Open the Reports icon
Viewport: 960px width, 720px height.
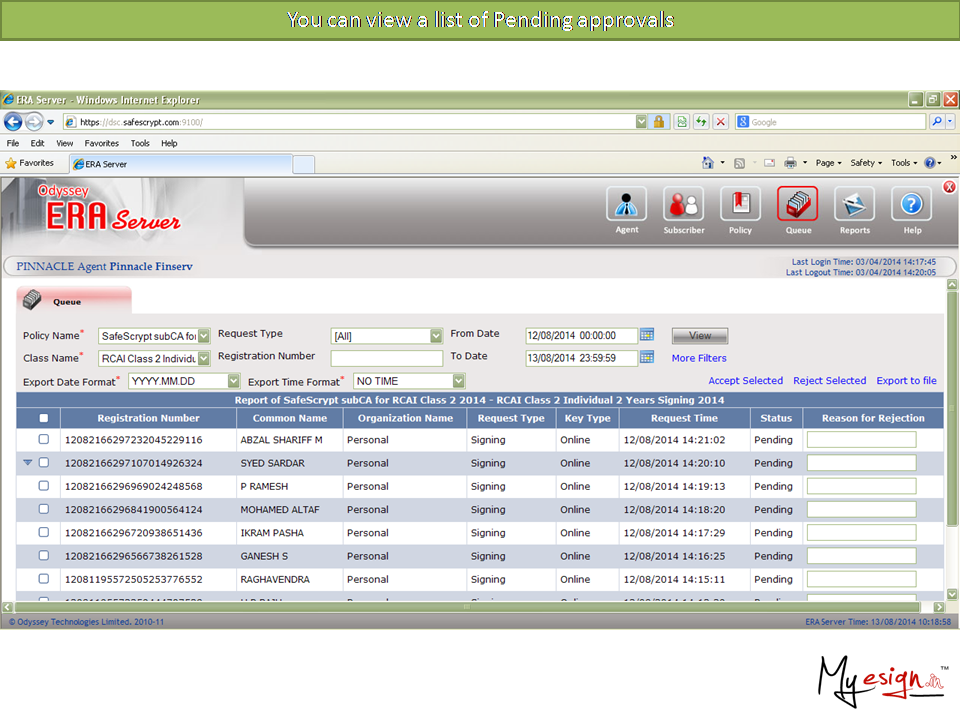854,204
